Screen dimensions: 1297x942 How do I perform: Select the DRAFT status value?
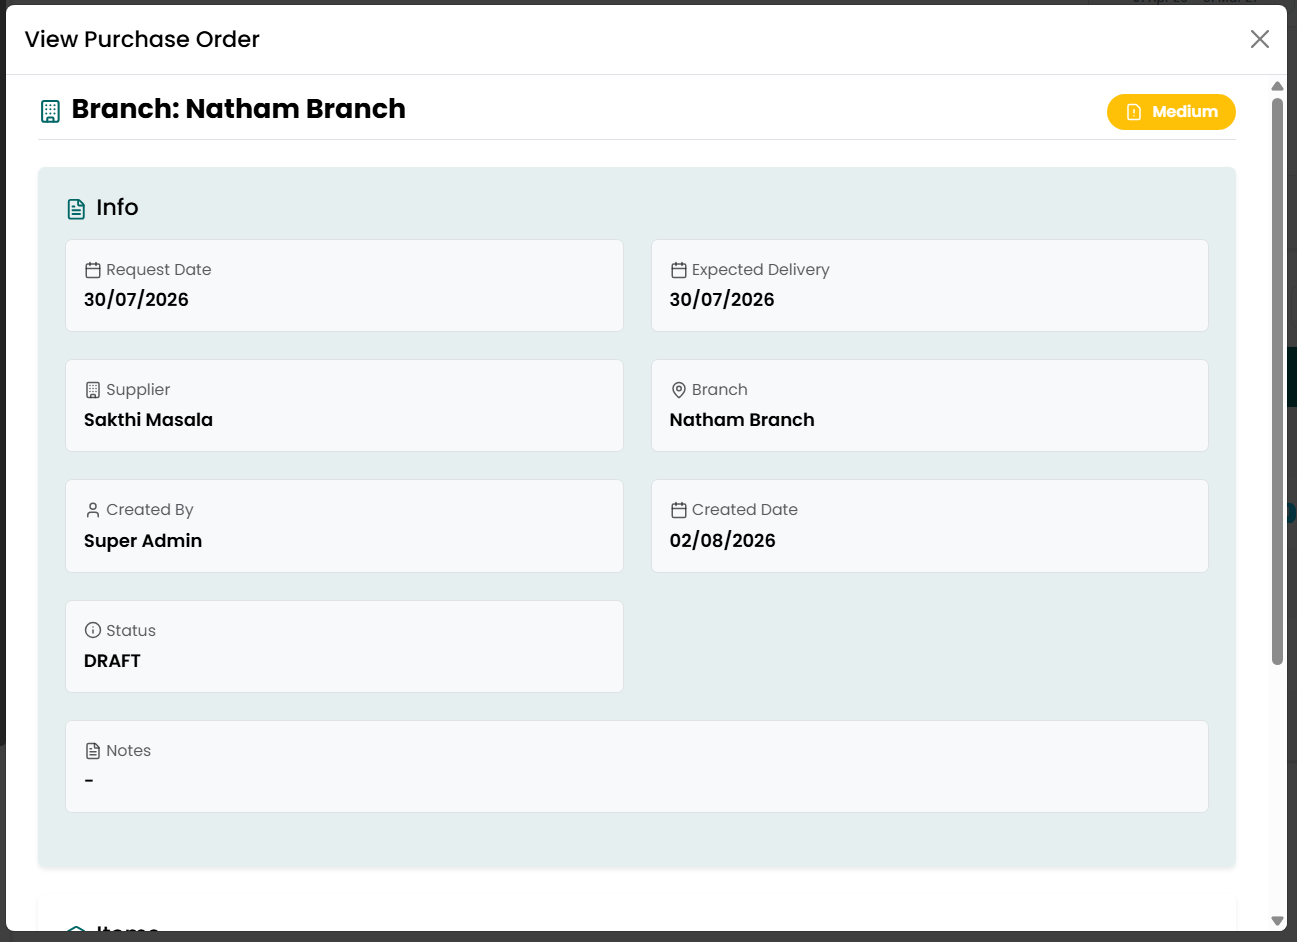(x=112, y=661)
